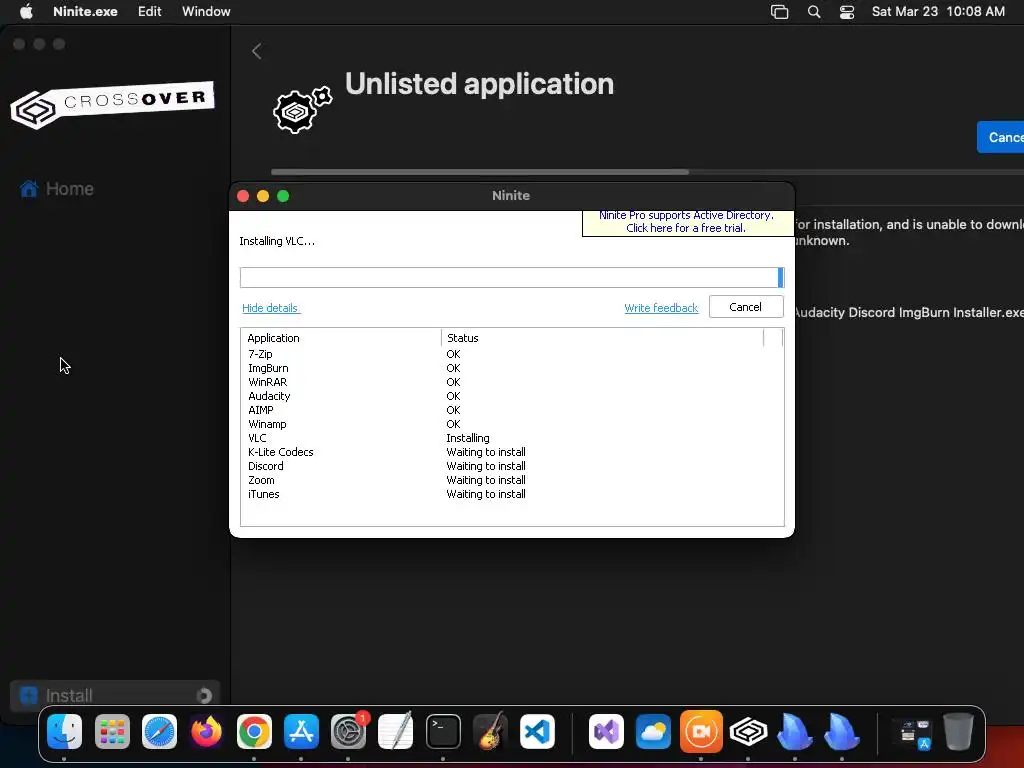Close the Ninite window with red button

(243, 196)
